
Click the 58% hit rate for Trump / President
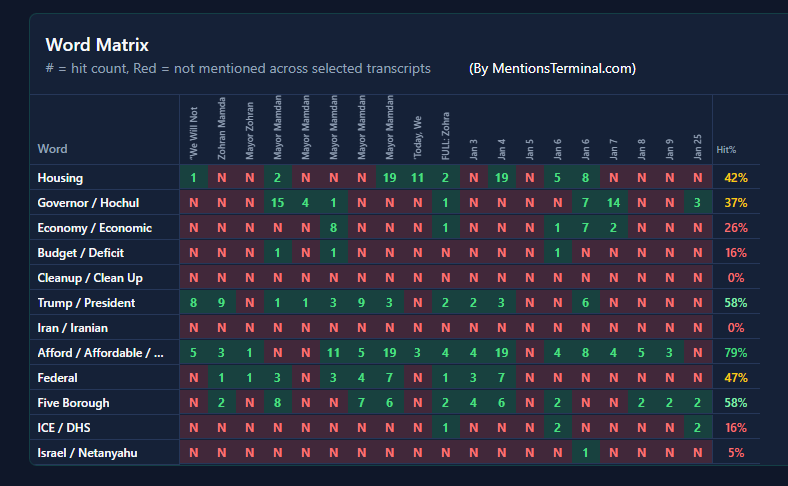pos(736,303)
